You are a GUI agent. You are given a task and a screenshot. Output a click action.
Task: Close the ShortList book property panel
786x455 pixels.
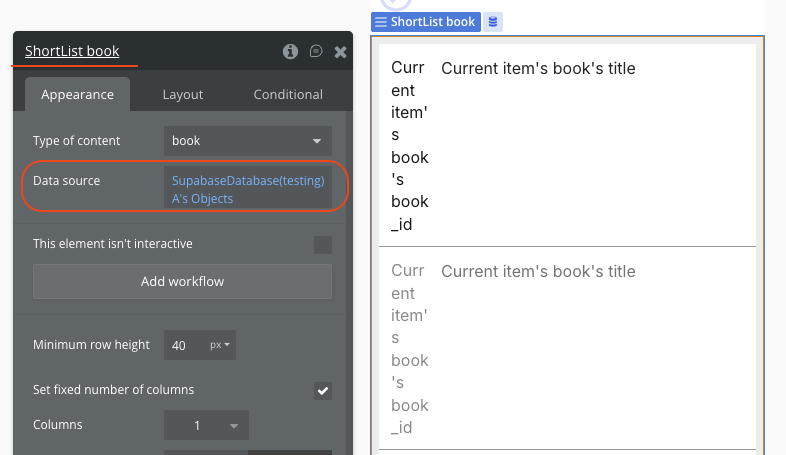340,51
